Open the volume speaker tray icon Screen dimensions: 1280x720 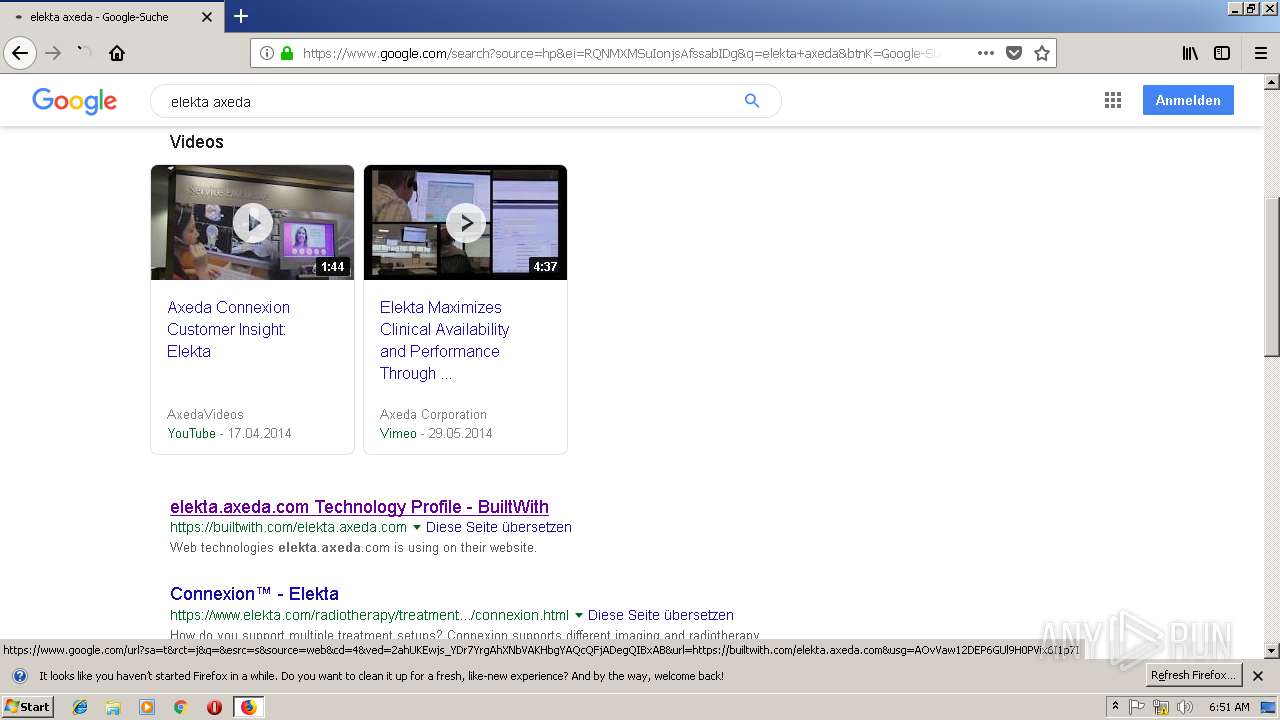[x=1185, y=707]
